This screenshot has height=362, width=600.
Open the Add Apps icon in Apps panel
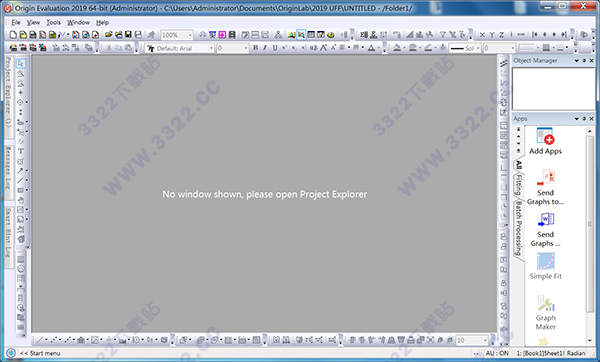[x=545, y=141]
